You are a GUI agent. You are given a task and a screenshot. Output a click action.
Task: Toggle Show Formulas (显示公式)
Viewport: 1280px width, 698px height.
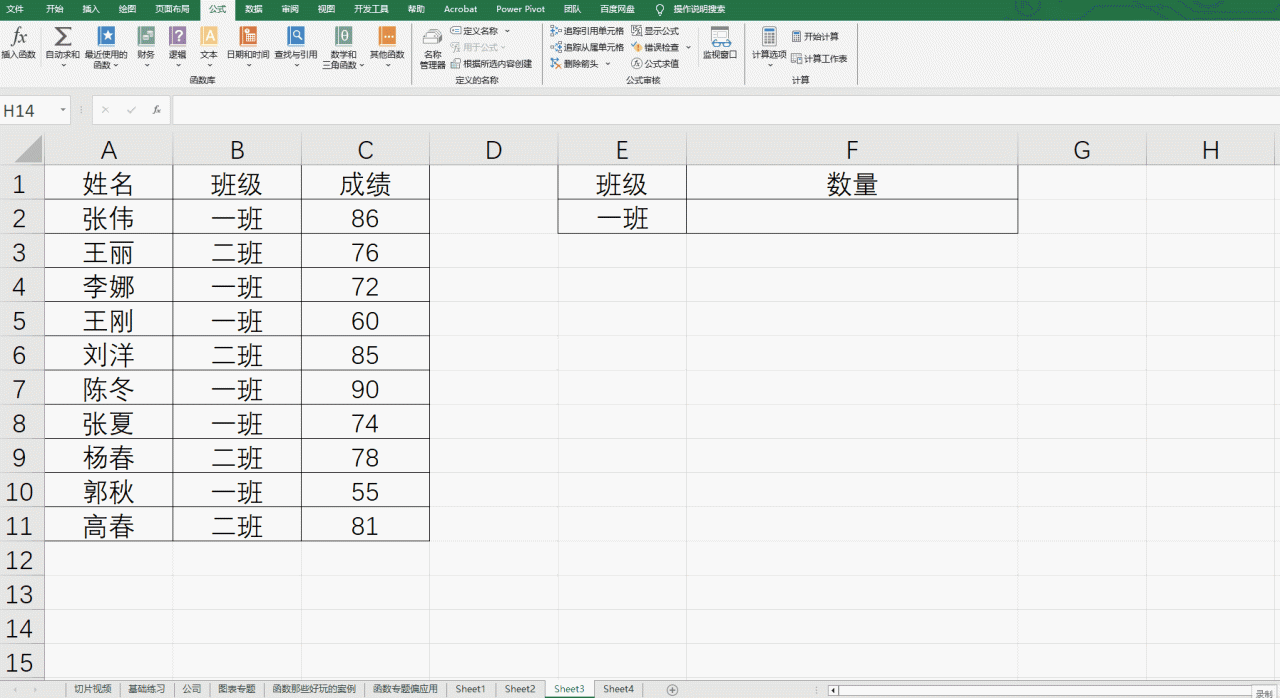655,31
